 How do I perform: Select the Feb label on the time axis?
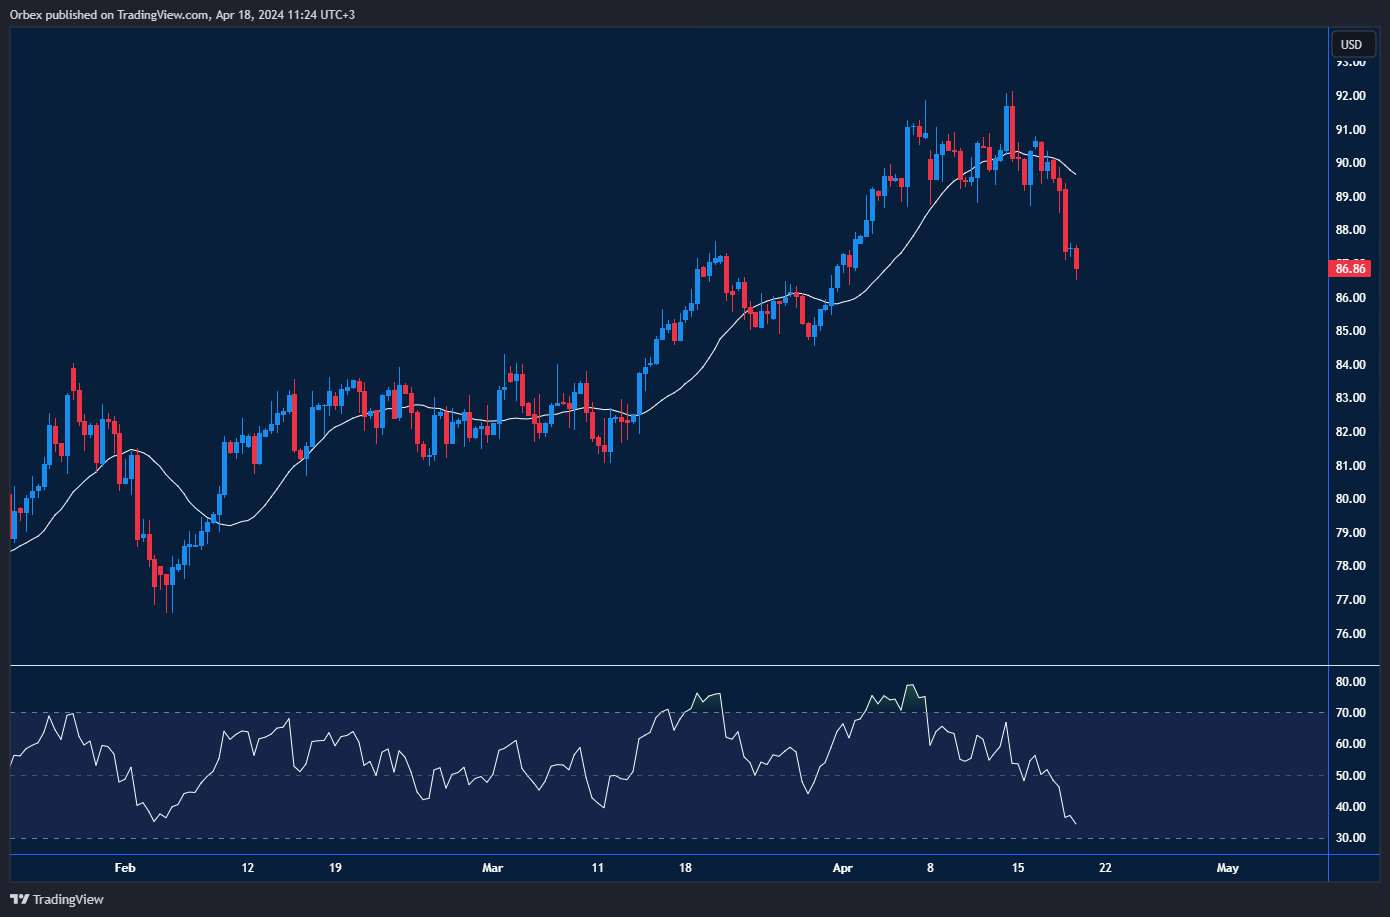point(125,868)
